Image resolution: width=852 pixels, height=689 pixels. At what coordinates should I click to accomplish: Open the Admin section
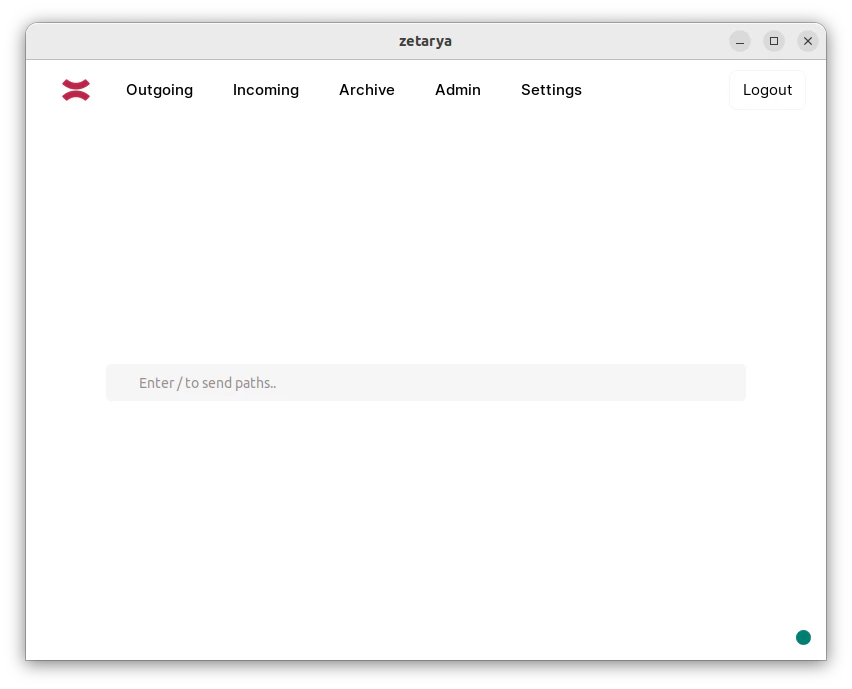tap(458, 90)
